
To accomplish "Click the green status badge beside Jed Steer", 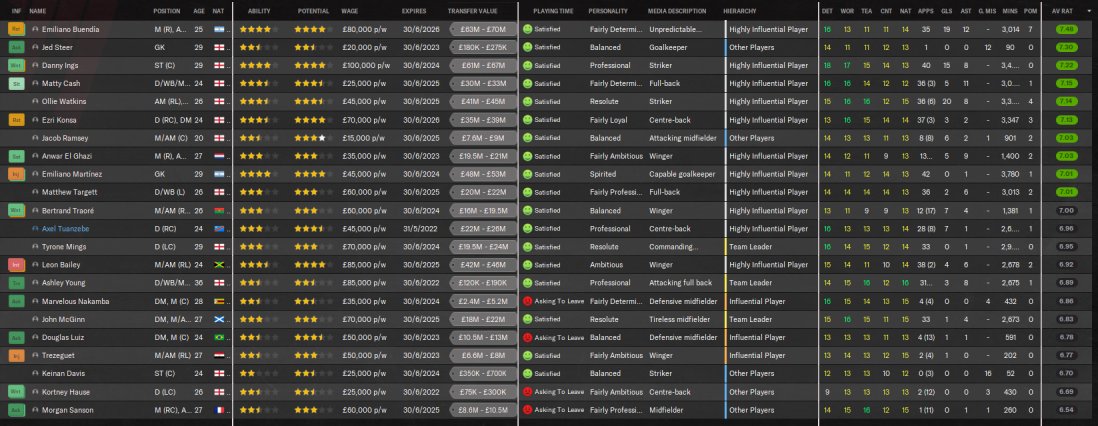I will (16, 48).
